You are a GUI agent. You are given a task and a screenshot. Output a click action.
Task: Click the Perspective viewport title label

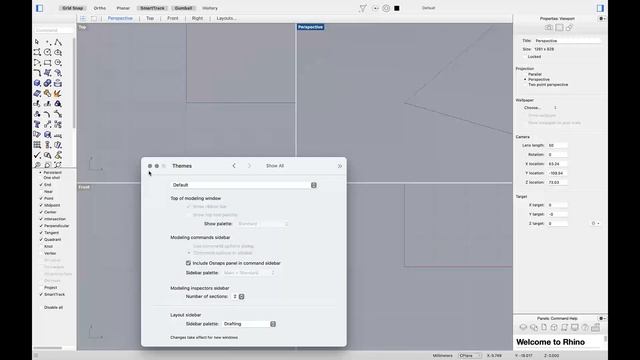click(x=310, y=27)
